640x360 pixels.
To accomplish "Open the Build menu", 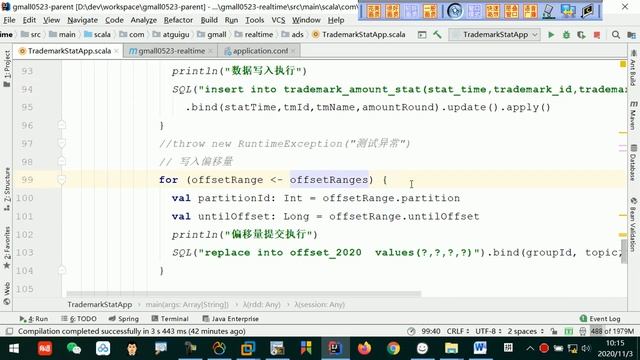I will (209, 20).
